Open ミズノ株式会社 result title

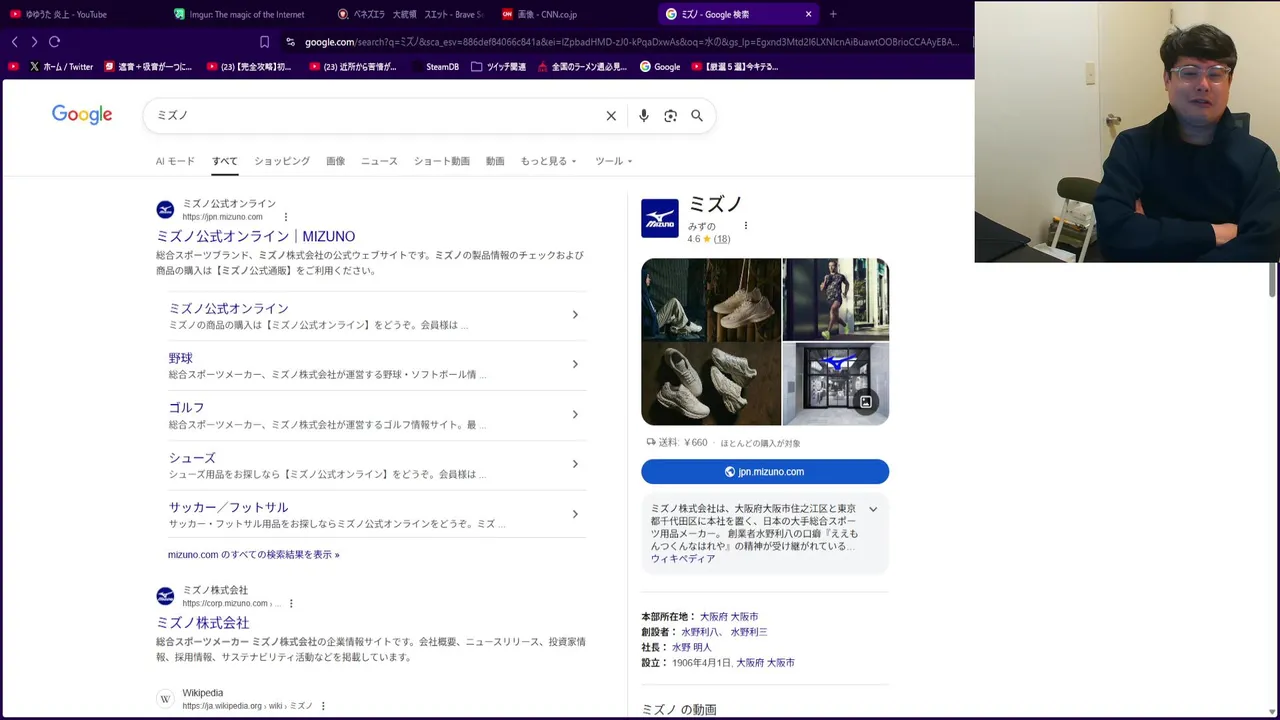tap(202, 622)
